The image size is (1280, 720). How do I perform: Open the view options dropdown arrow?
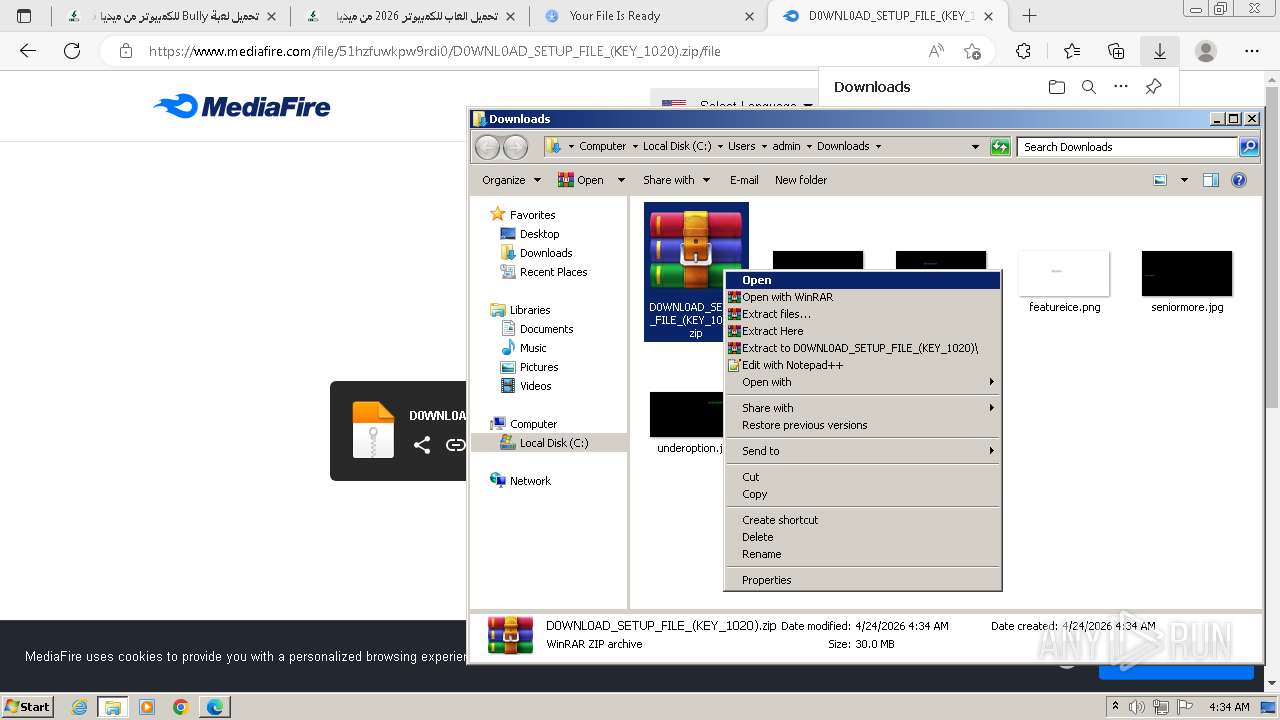(1184, 180)
